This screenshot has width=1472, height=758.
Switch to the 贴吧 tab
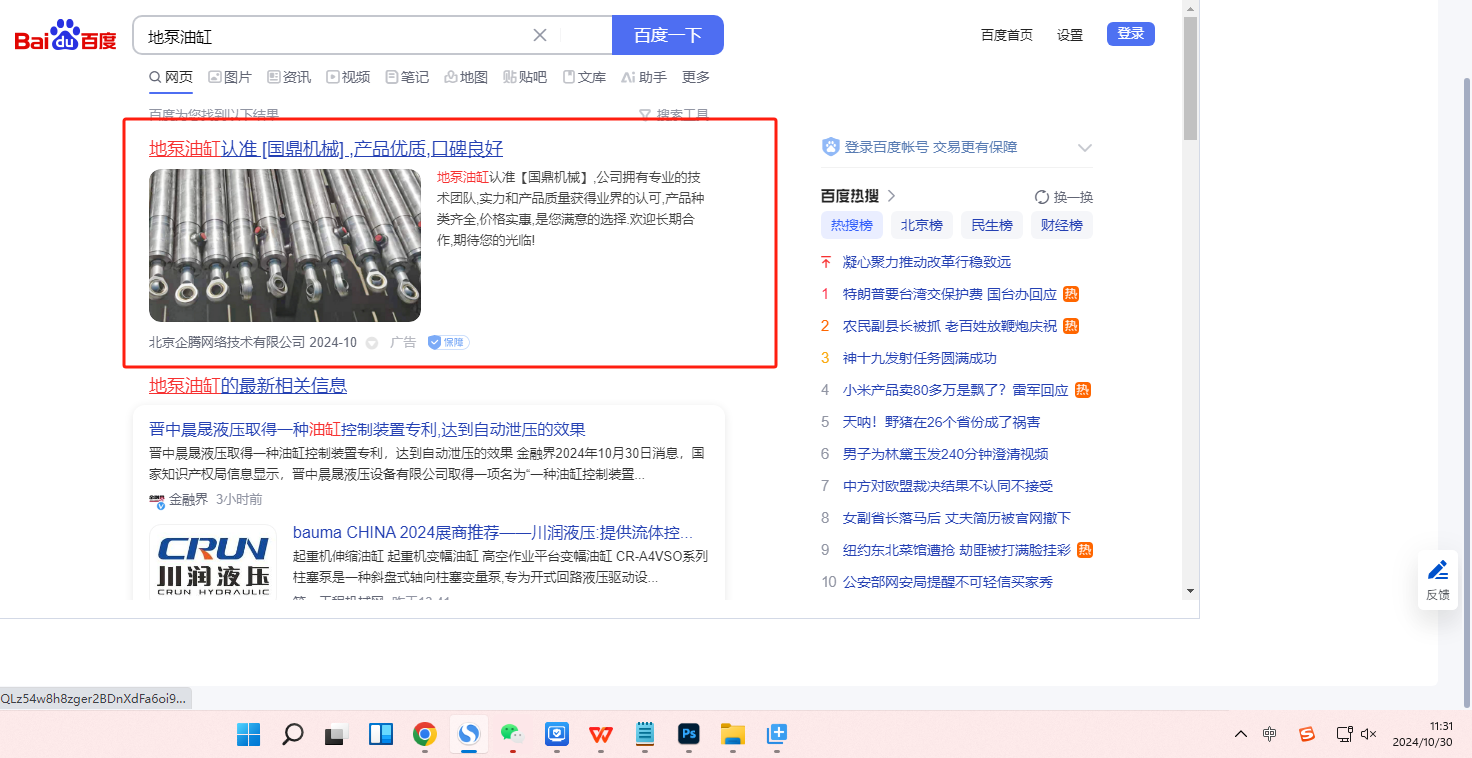(525, 77)
